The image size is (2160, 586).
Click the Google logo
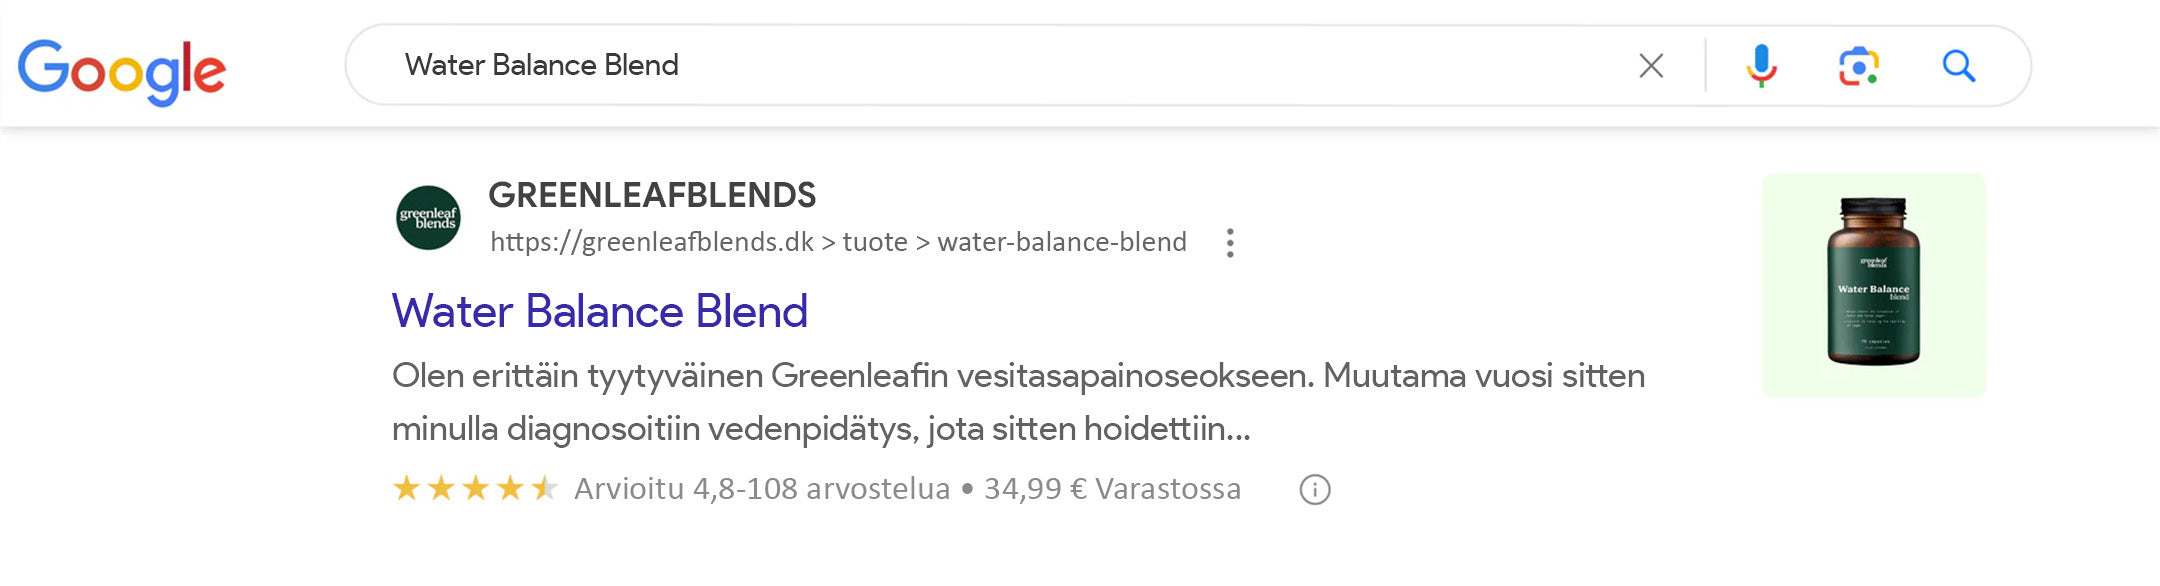click(x=122, y=70)
